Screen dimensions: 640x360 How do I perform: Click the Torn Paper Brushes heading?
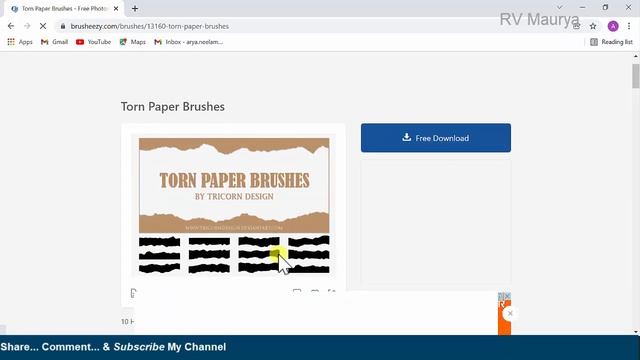[x=173, y=107]
